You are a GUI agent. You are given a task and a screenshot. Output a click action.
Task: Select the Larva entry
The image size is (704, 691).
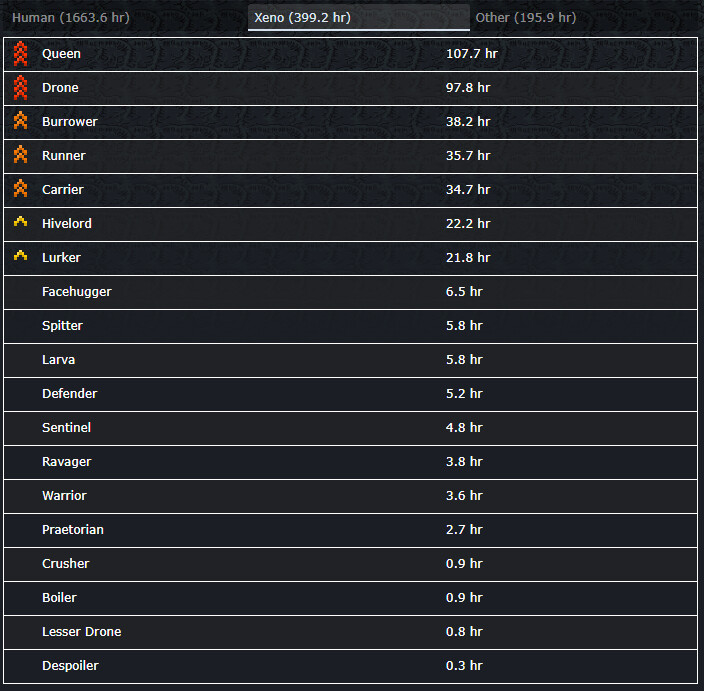pyautogui.click(x=58, y=360)
